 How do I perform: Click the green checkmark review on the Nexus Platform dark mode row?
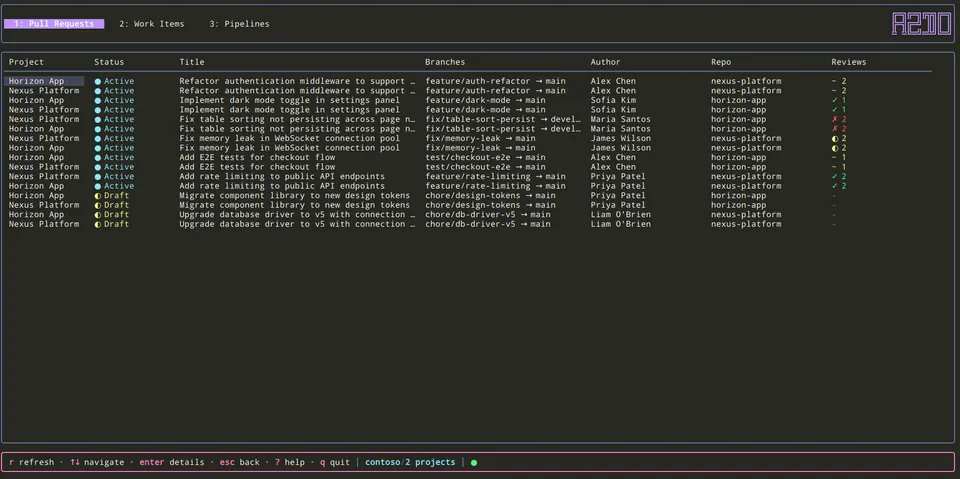tap(834, 110)
